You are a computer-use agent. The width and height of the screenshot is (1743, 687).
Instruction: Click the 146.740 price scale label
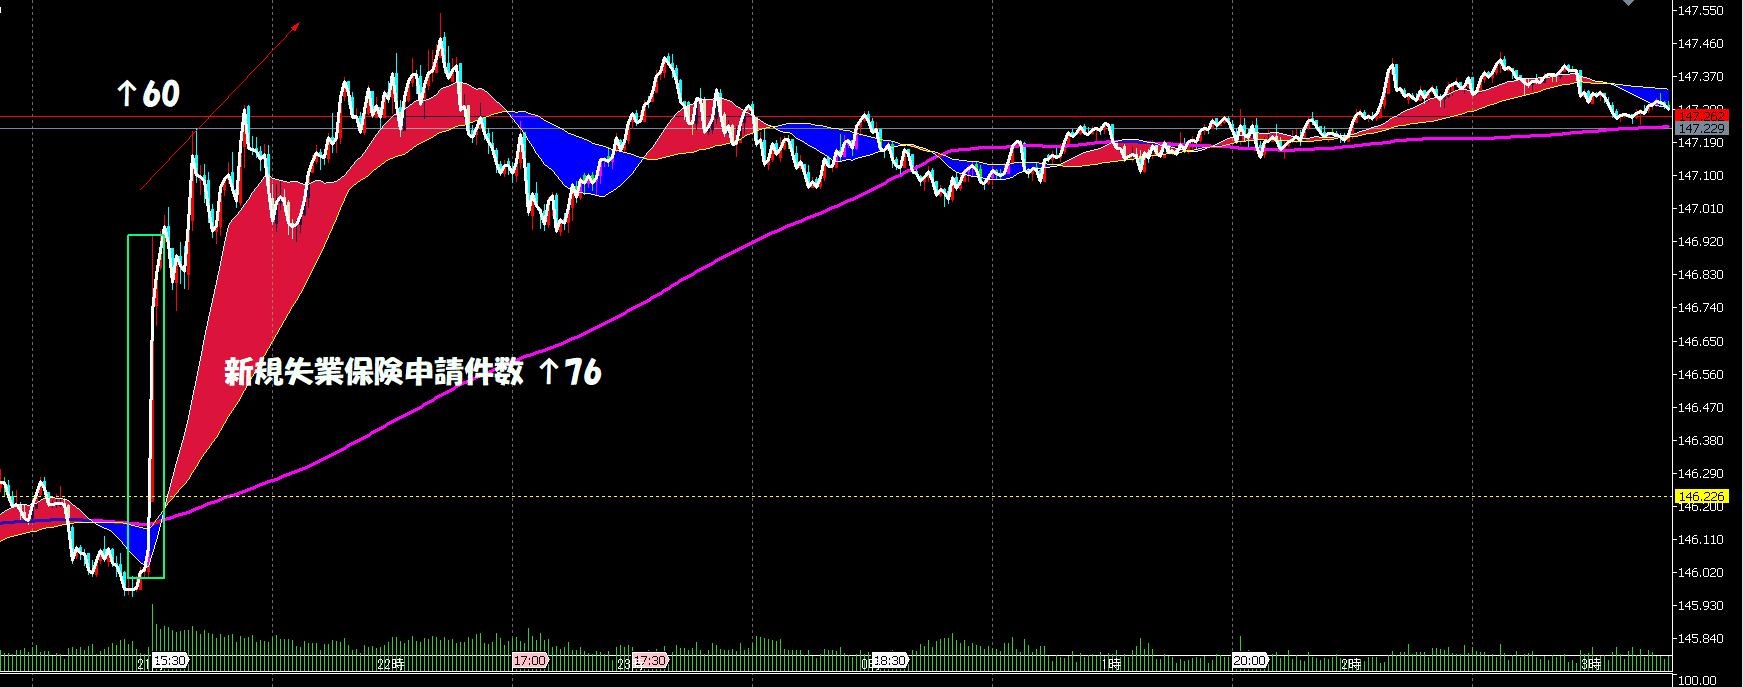(1701, 308)
